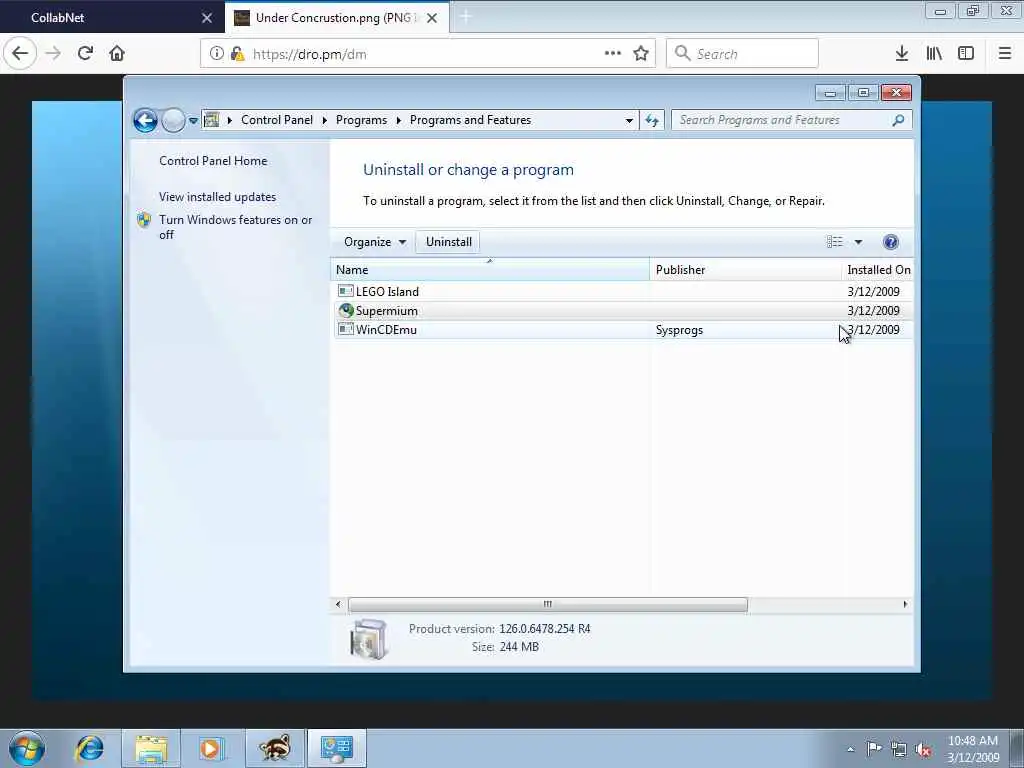Viewport: 1024px width, 768px height.
Task: Click the search magnifier icon
Action: pos(899,120)
